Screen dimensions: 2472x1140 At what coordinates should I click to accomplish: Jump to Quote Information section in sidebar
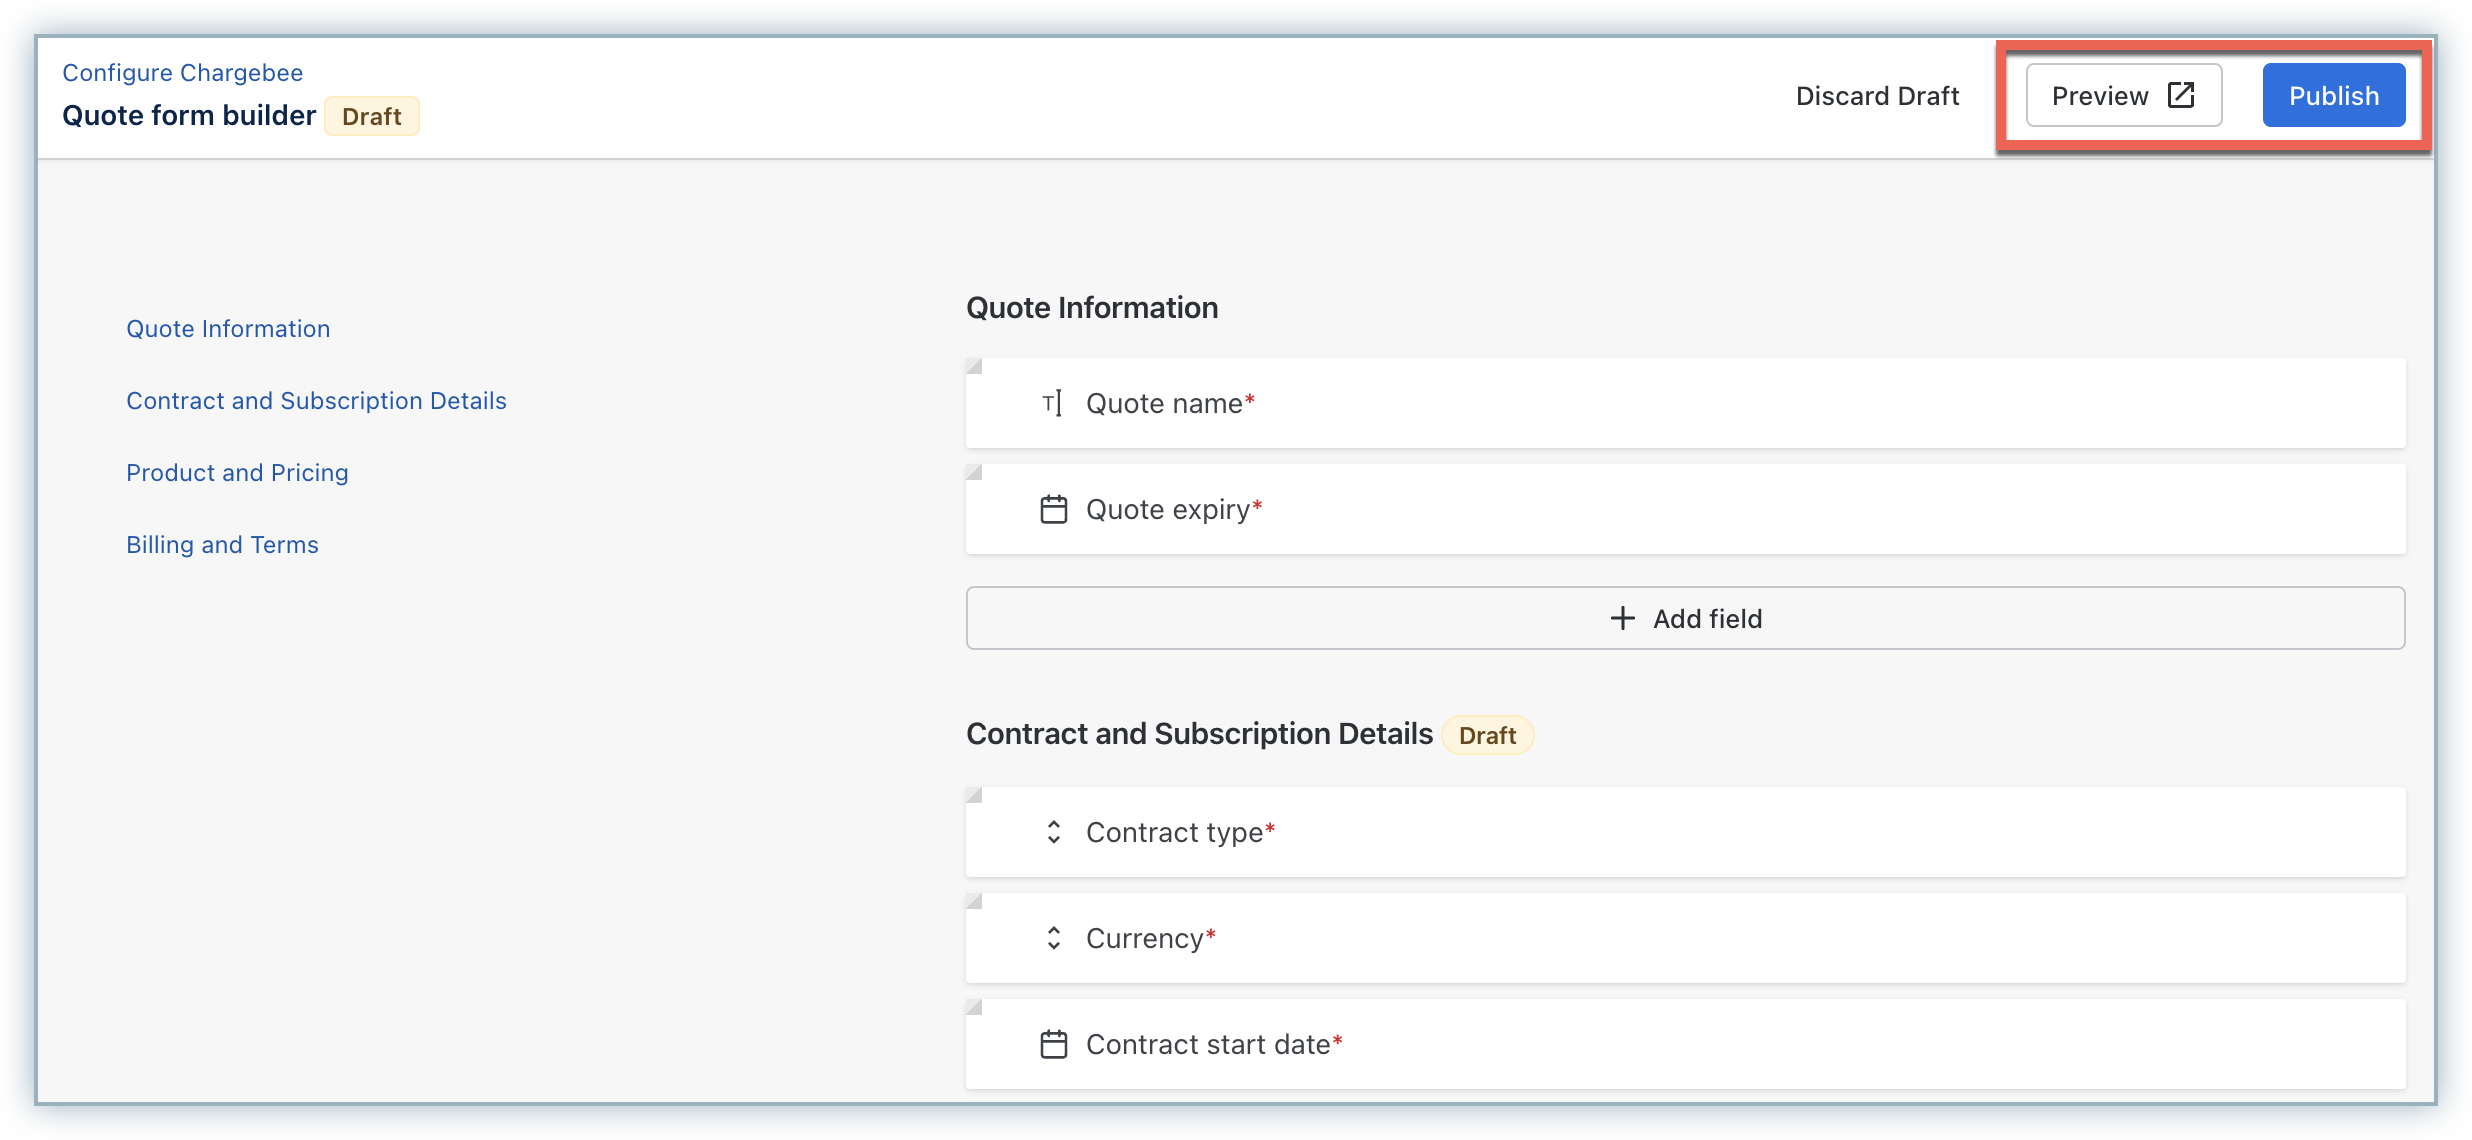(228, 329)
